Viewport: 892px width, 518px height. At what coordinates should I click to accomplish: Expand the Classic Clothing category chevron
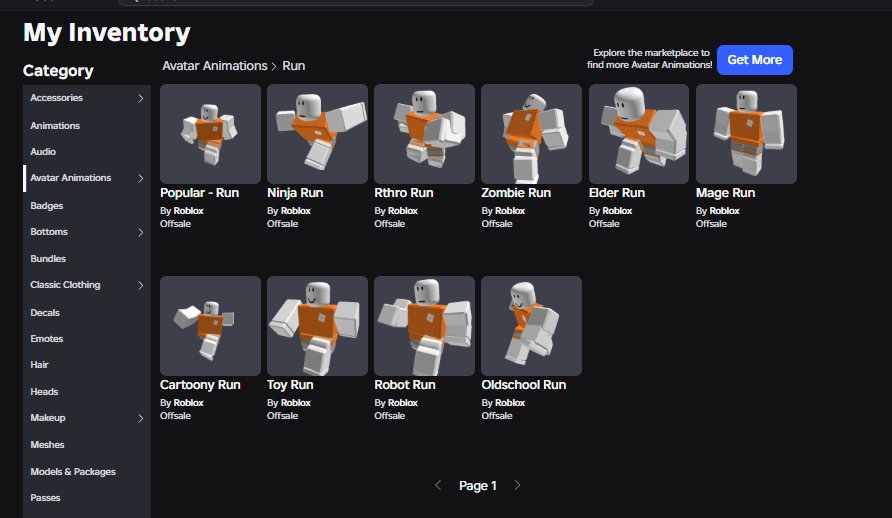click(141, 285)
